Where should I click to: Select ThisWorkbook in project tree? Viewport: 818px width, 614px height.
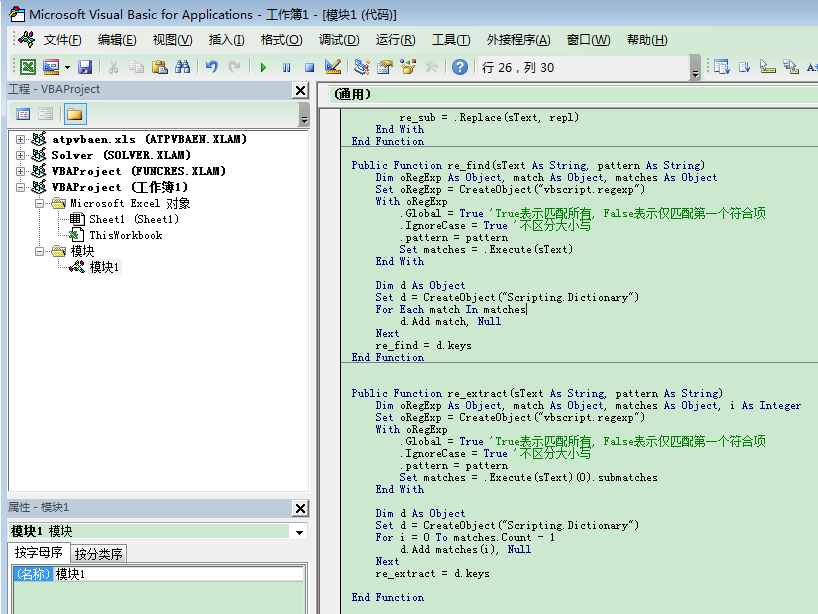[x=125, y=235]
